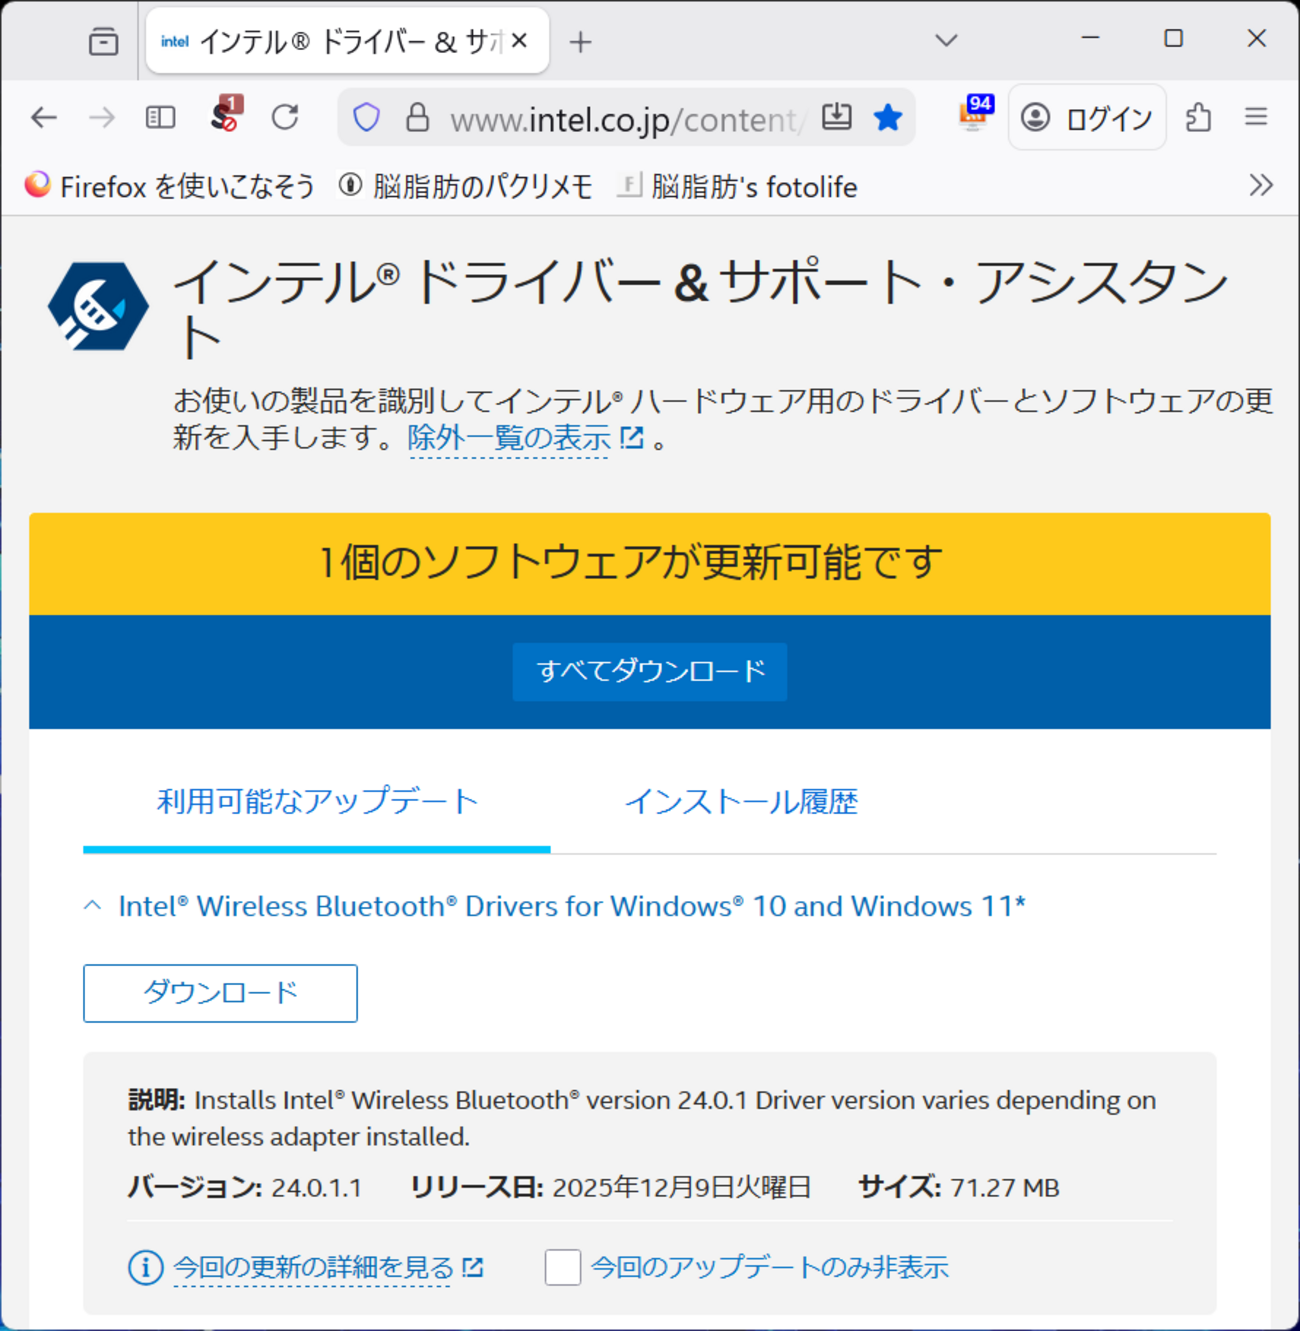Open the extension showing badge 94

[975, 114]
